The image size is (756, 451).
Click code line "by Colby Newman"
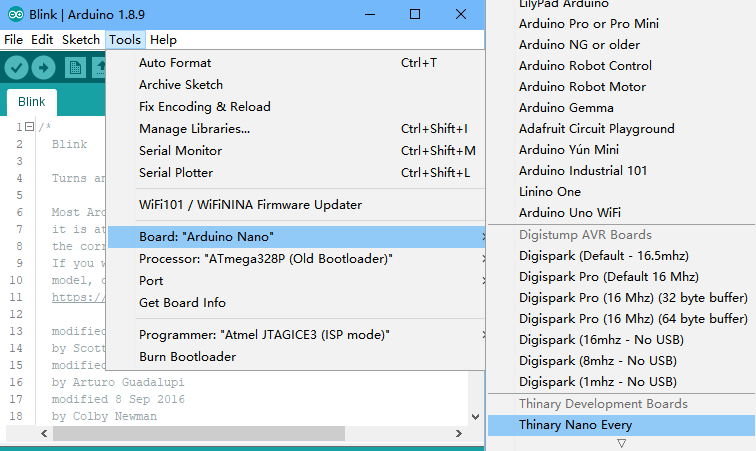tap(104, 416)
